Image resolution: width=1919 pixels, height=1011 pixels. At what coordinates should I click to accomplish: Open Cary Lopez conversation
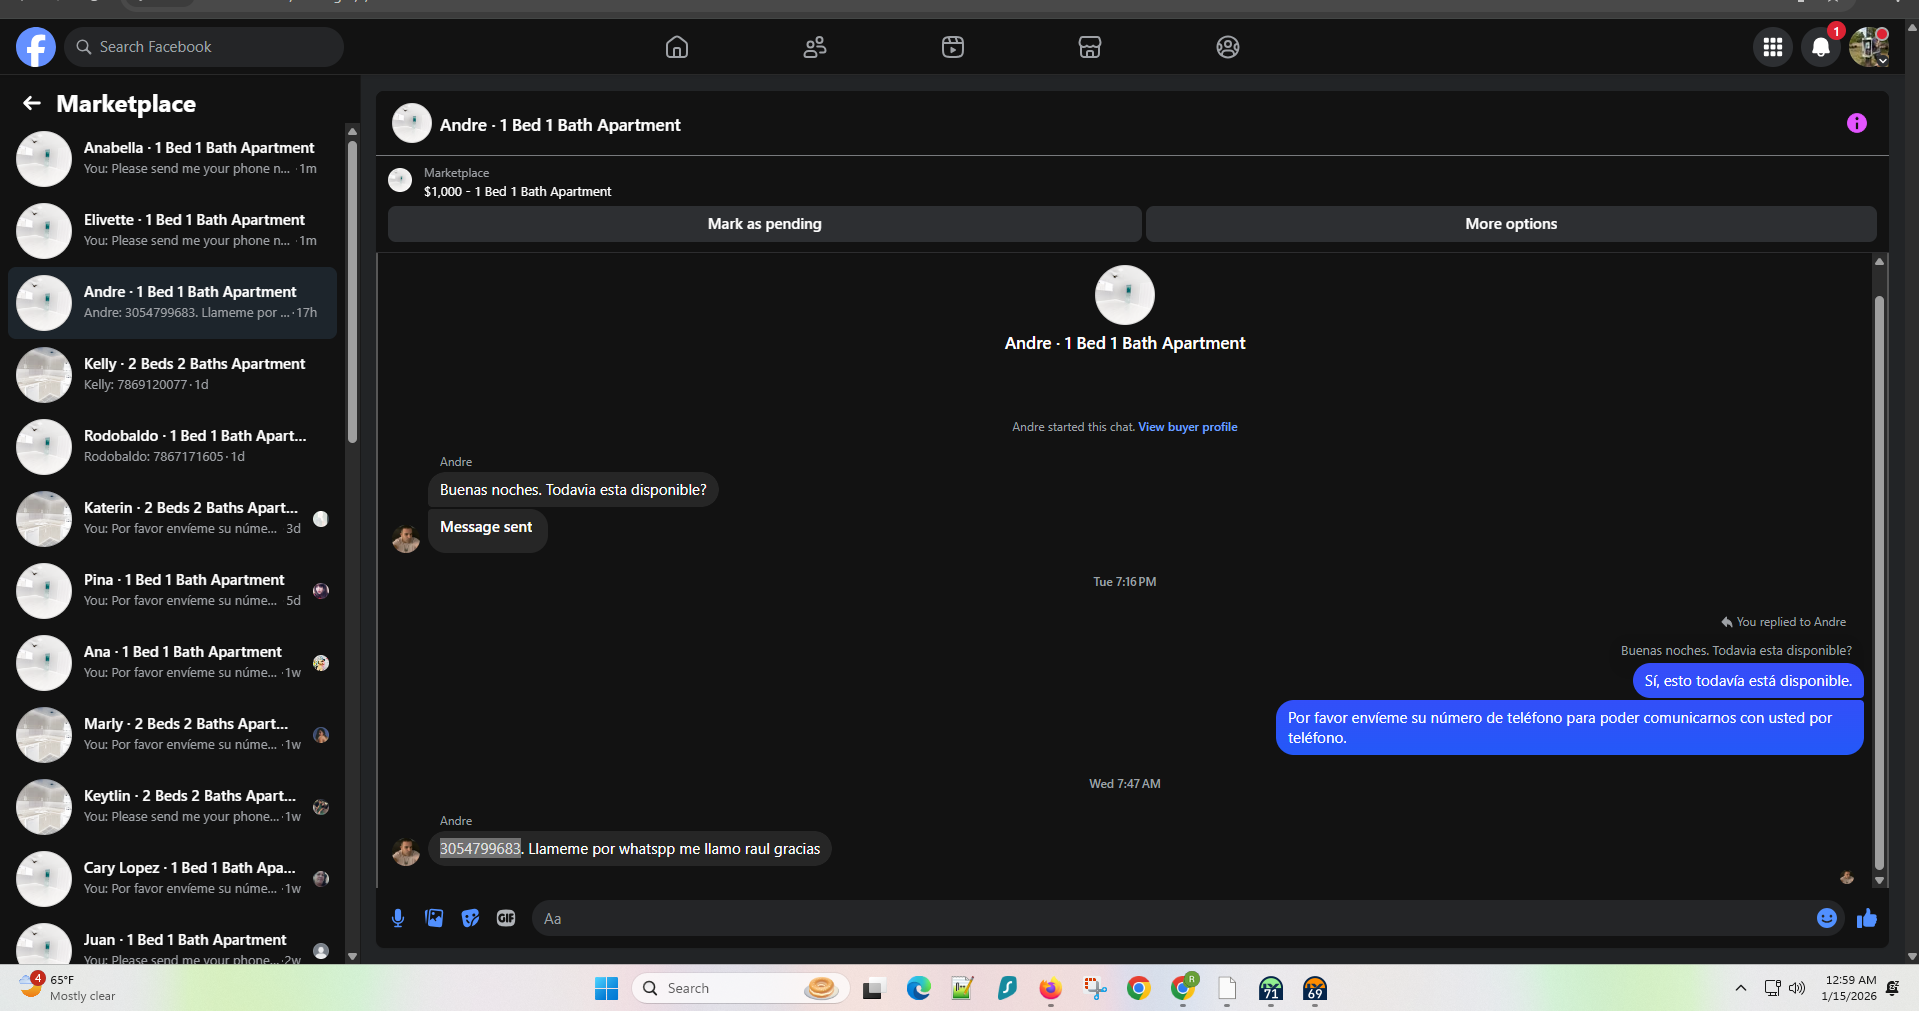[172, 879]
